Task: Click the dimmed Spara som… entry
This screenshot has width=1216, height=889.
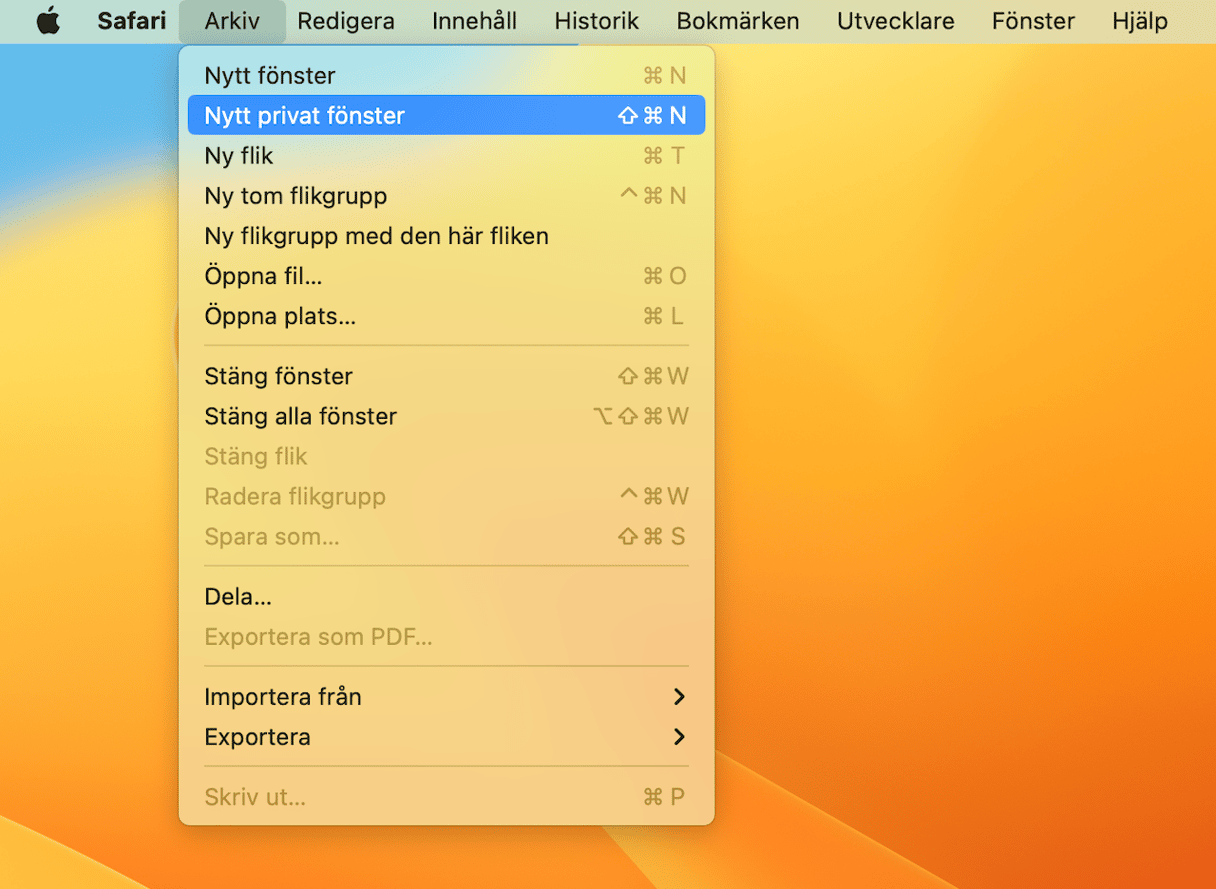Action: pyautogui.click(x=446, y=536)
